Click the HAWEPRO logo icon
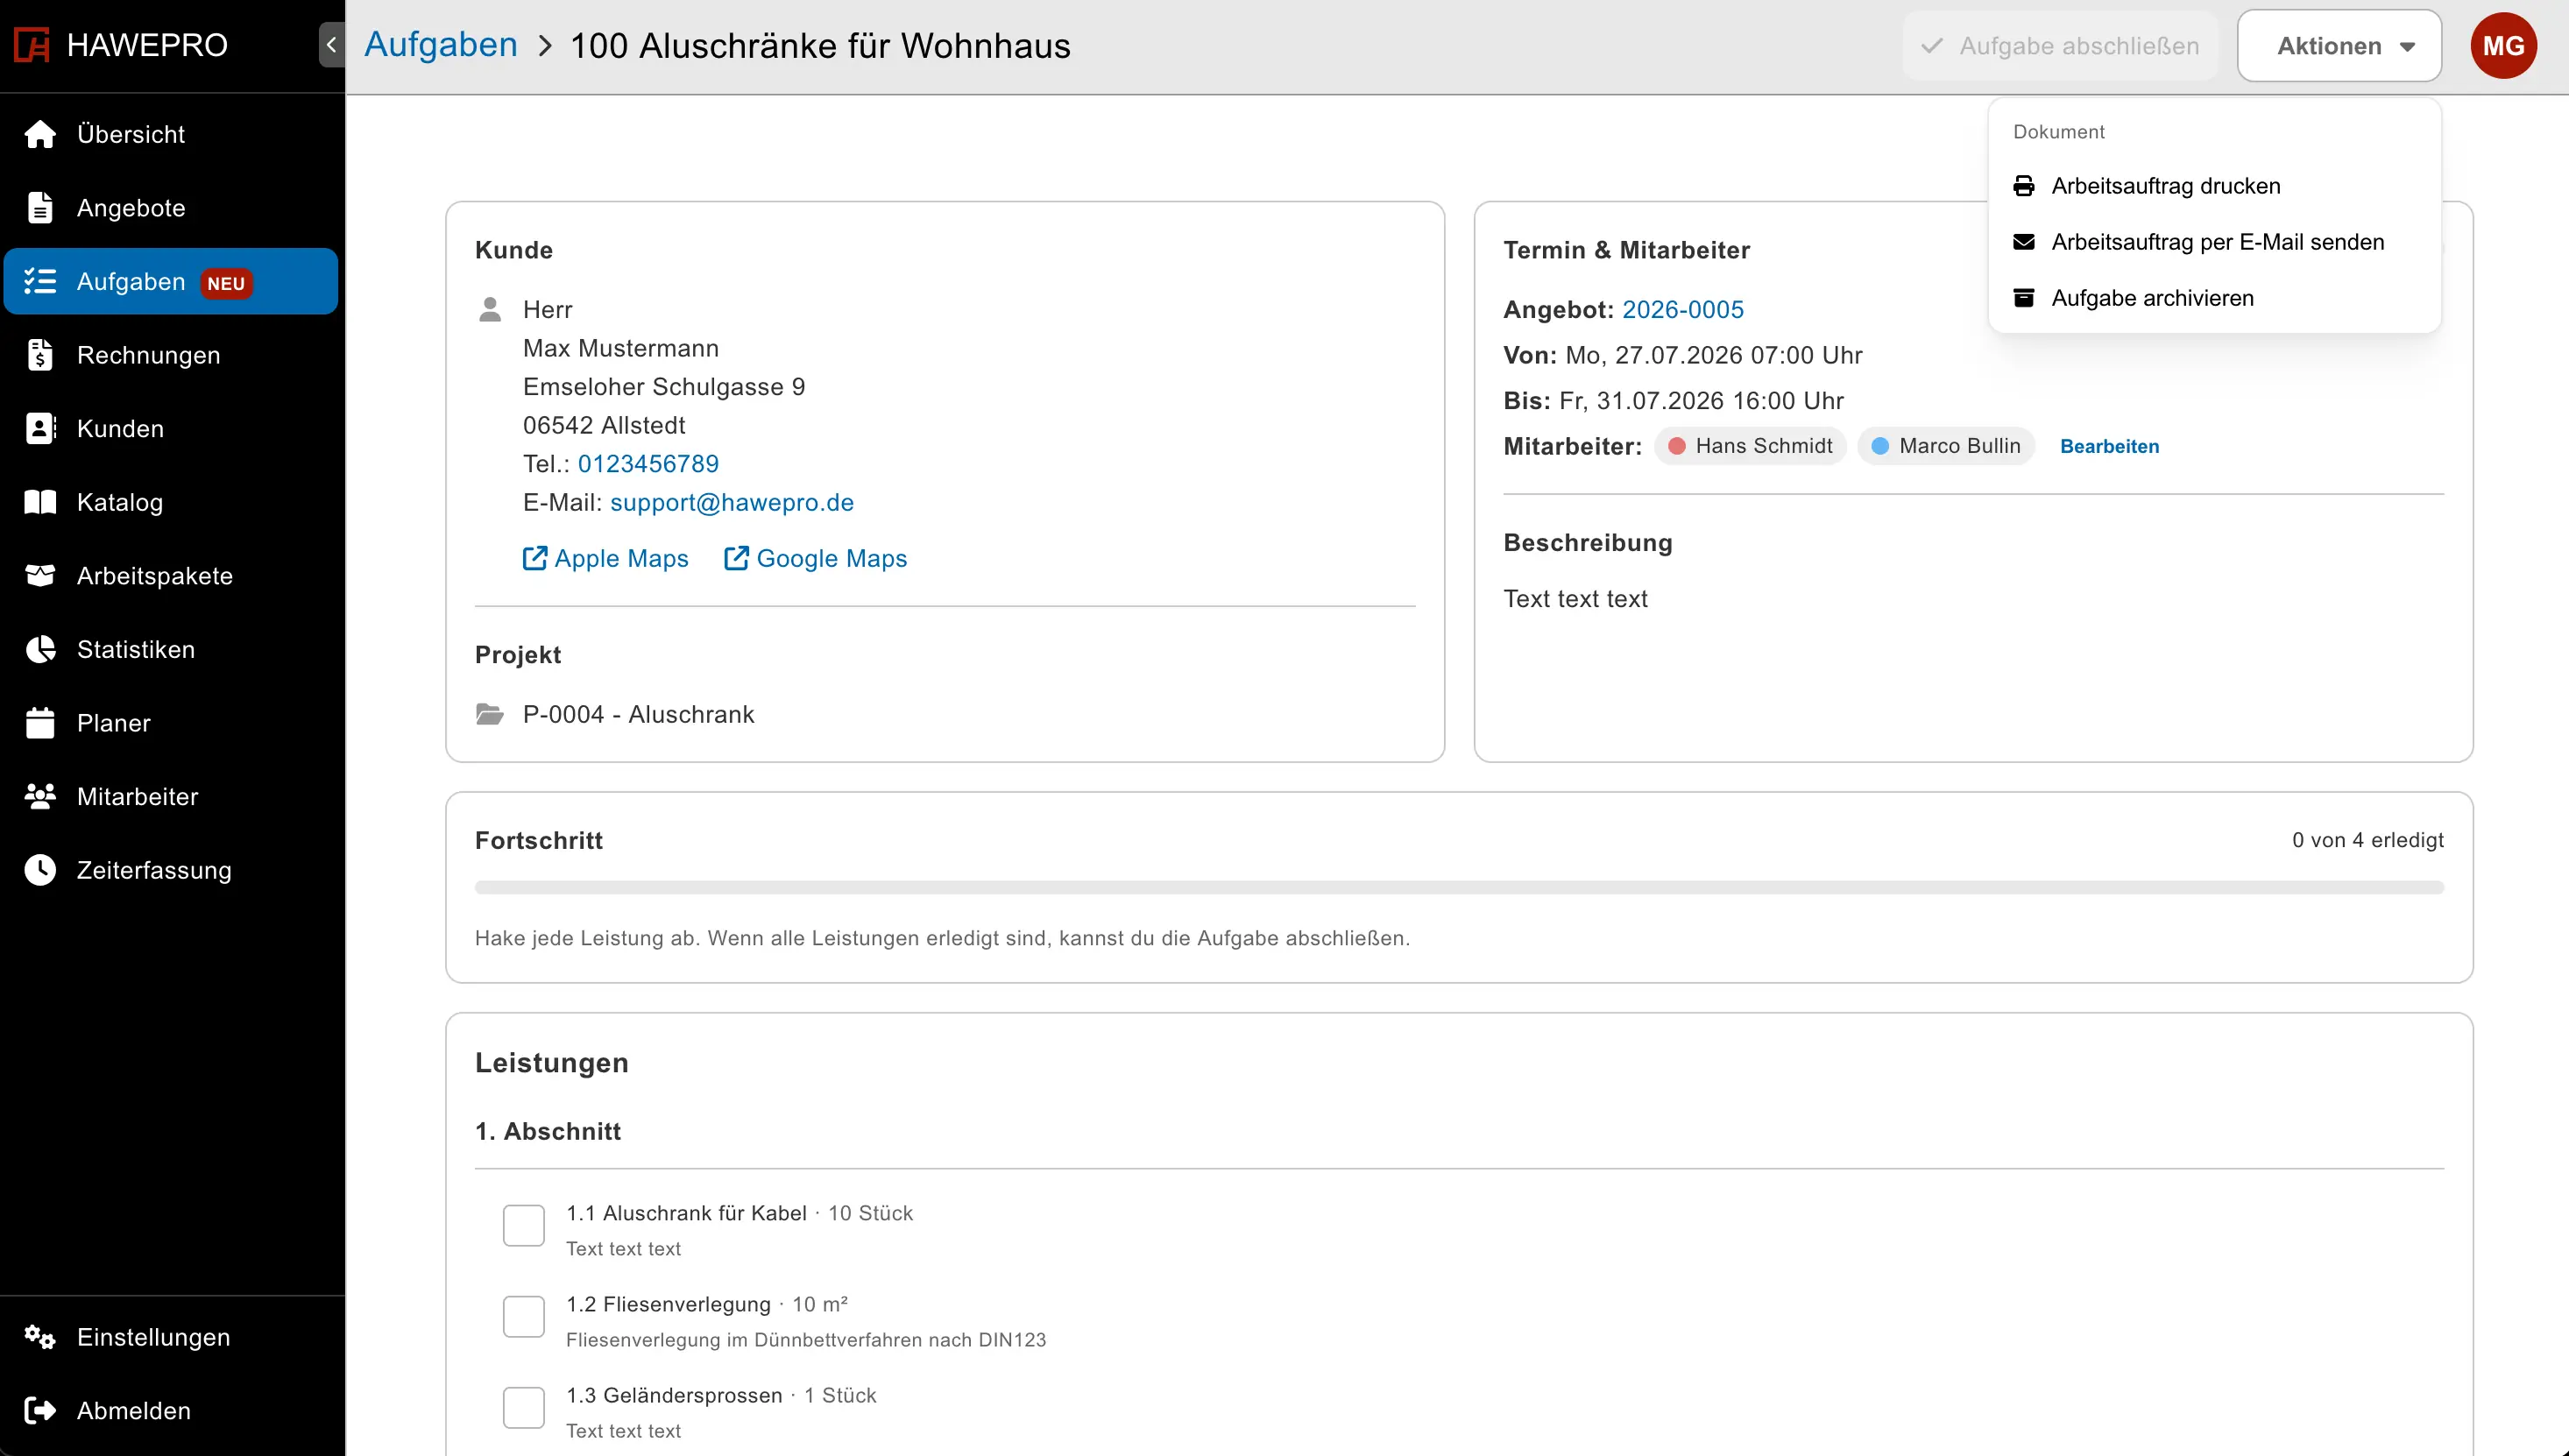 click(x=32, y=45)
